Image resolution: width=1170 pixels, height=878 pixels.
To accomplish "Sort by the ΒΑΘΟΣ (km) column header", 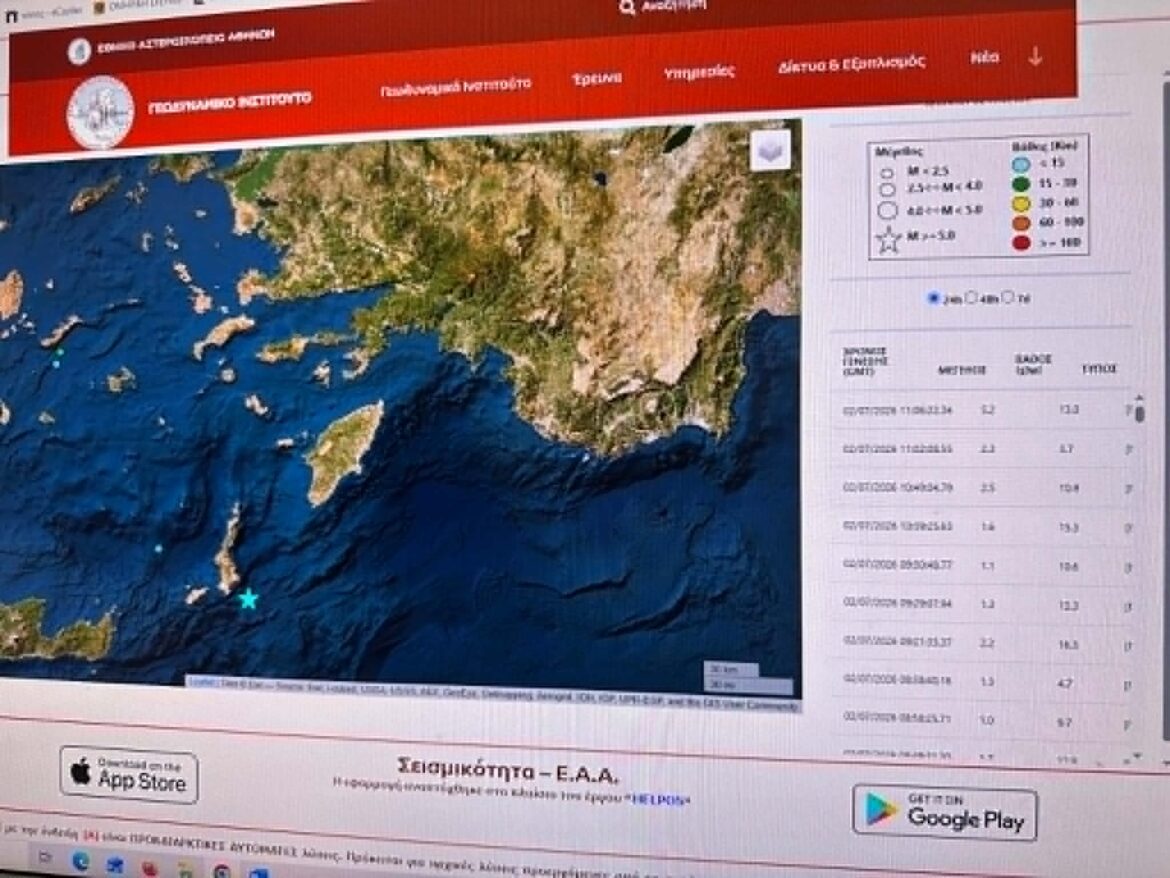I will click(1033, 364).
